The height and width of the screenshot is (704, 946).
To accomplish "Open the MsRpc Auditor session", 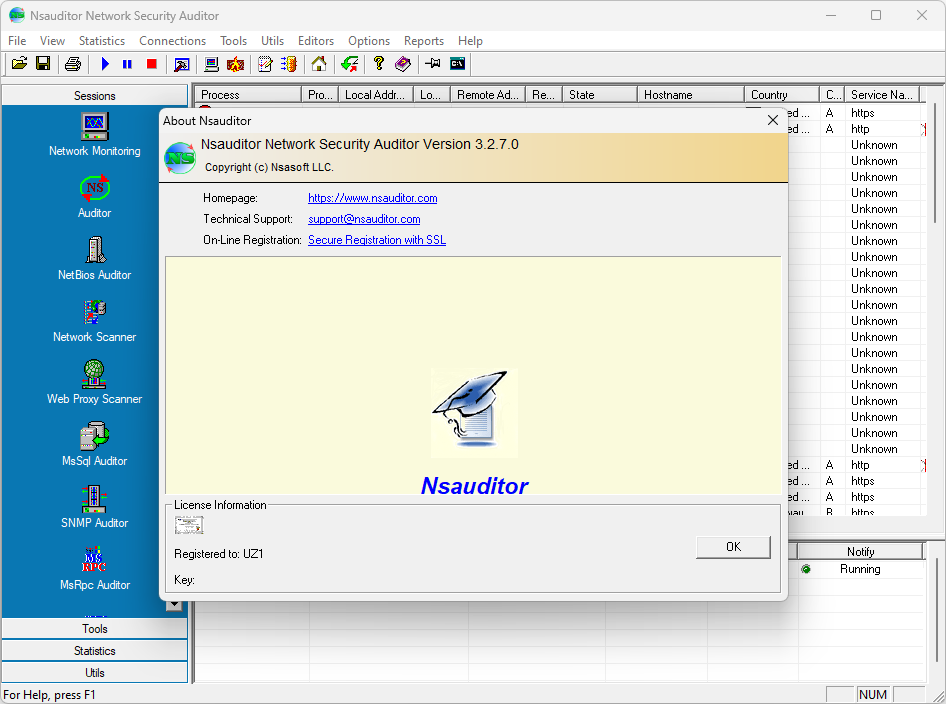I will point(95,569).
